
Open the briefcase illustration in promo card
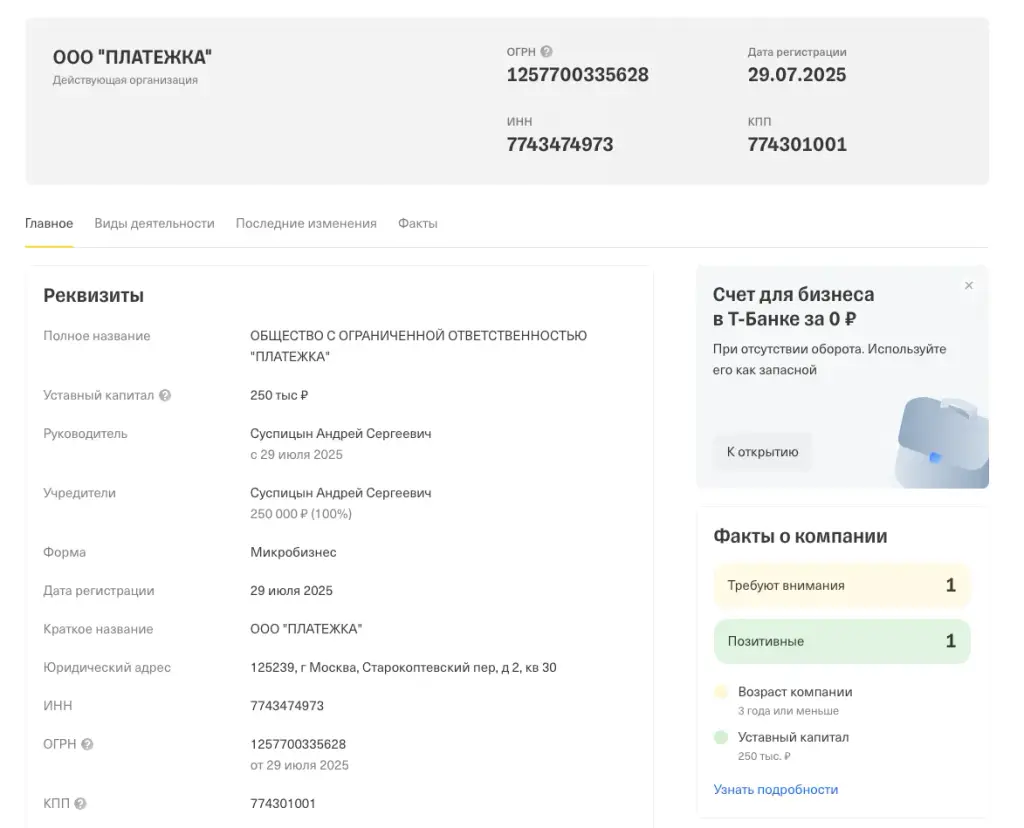(941, 442)
